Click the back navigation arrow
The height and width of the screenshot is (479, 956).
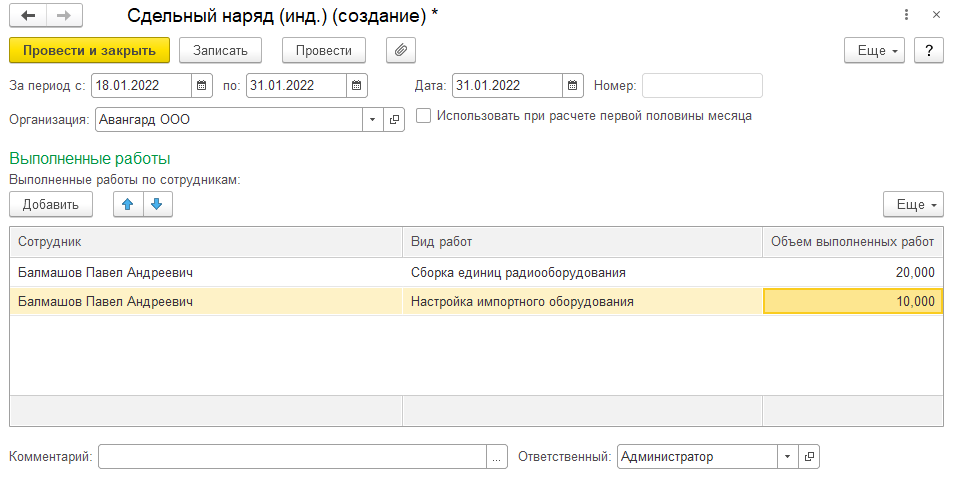(28, 16)
